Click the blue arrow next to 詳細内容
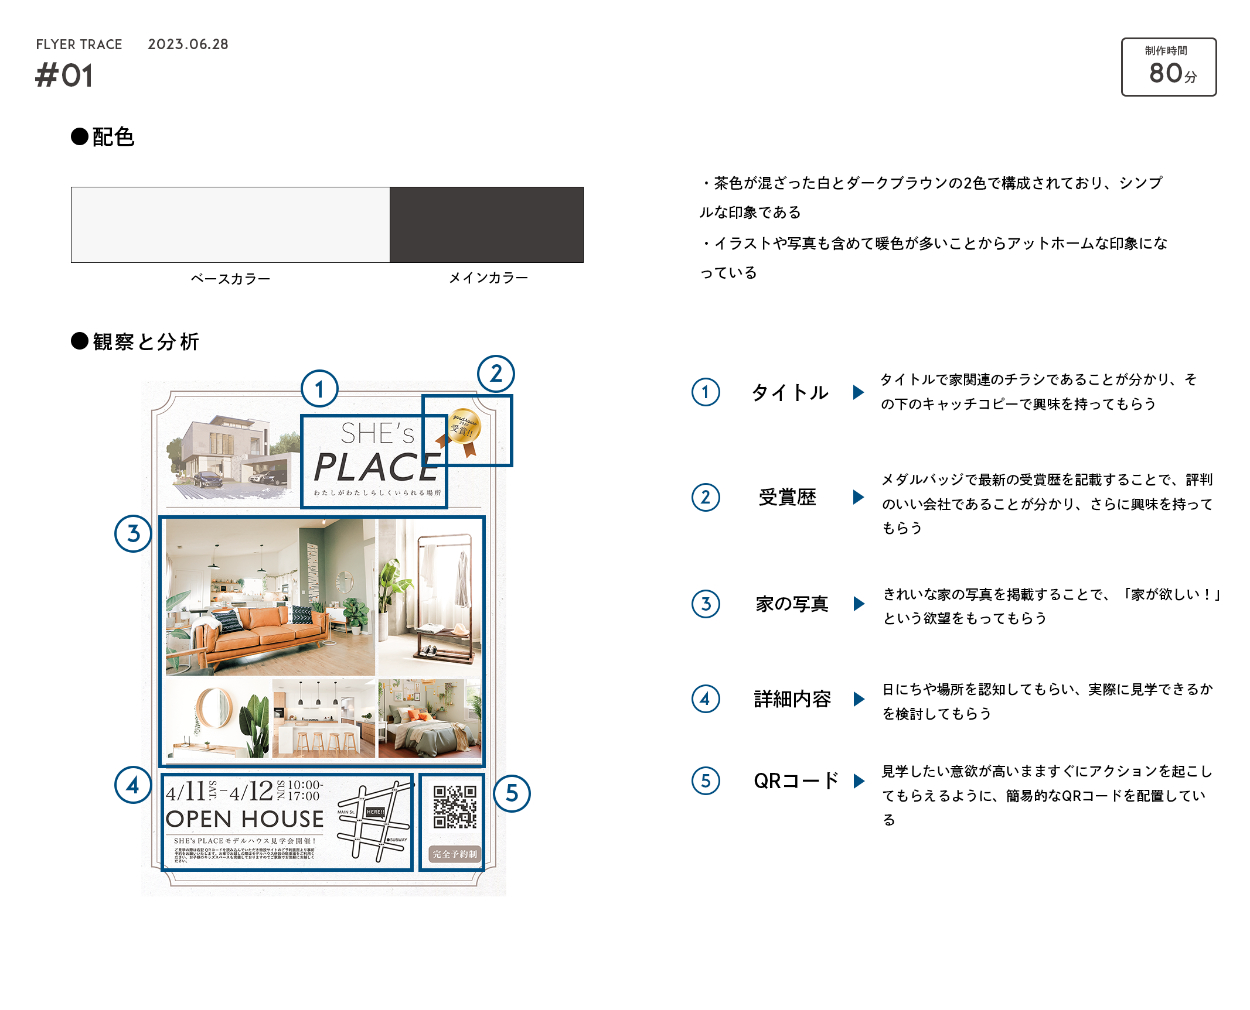Image resolution: width=1250 pixels, height=1010 pixels. (858, 699)
